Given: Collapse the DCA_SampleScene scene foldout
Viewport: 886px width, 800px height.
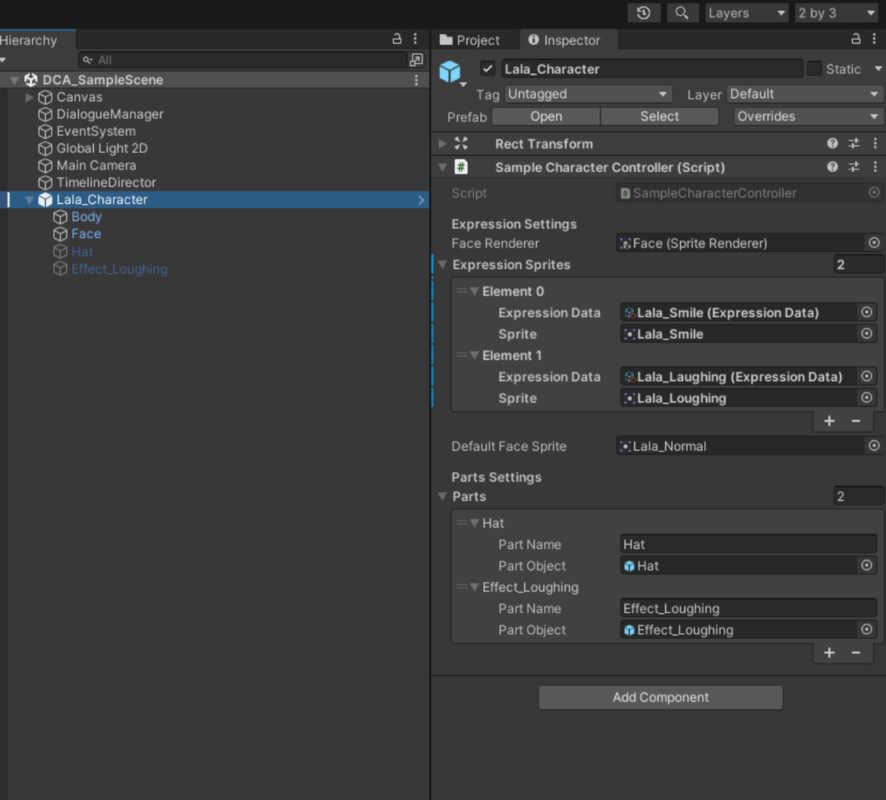Looking at the screenshot, I should [14, 80].
